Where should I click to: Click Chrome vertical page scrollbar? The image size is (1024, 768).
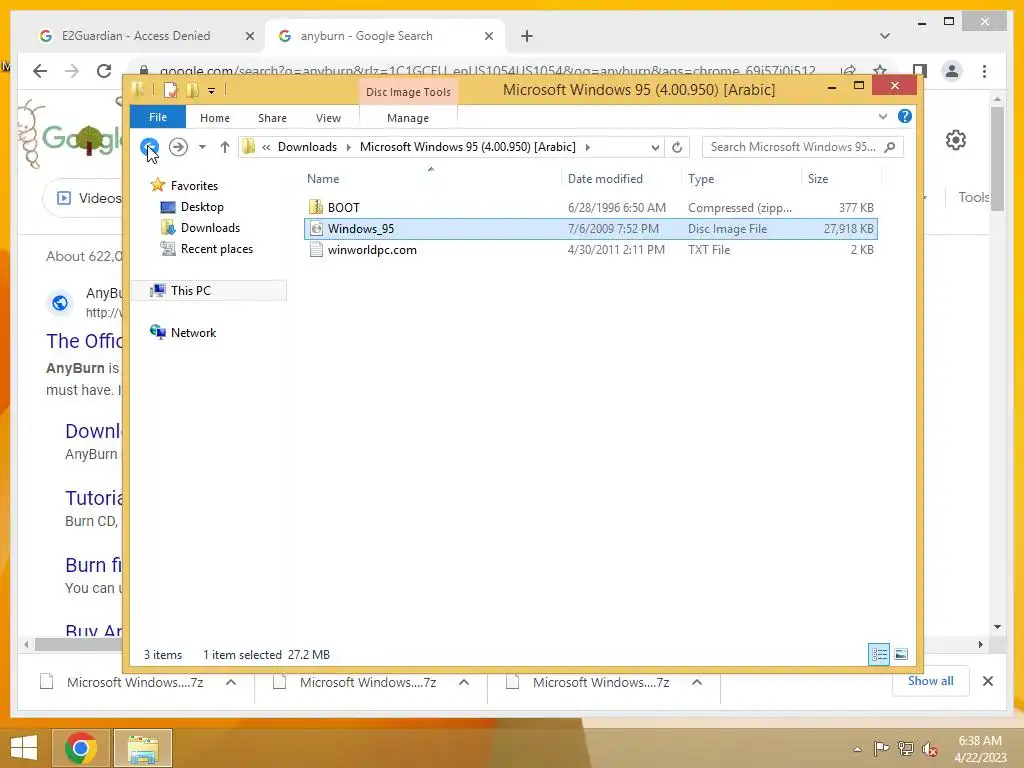(x=997, y=160)
